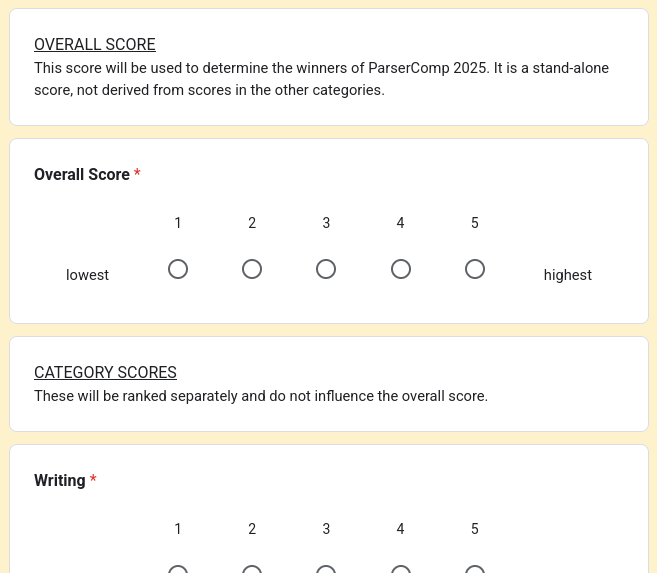Click the 'lowest' label in Overall Score

coord(87,275)
